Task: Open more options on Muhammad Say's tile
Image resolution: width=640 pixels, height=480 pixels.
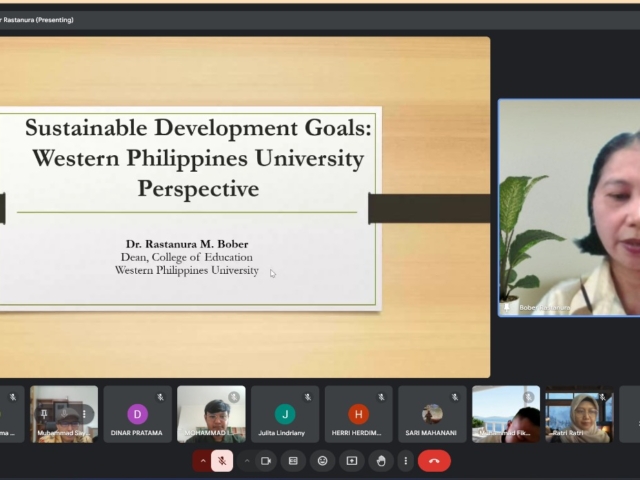Action: coord(84,414)
